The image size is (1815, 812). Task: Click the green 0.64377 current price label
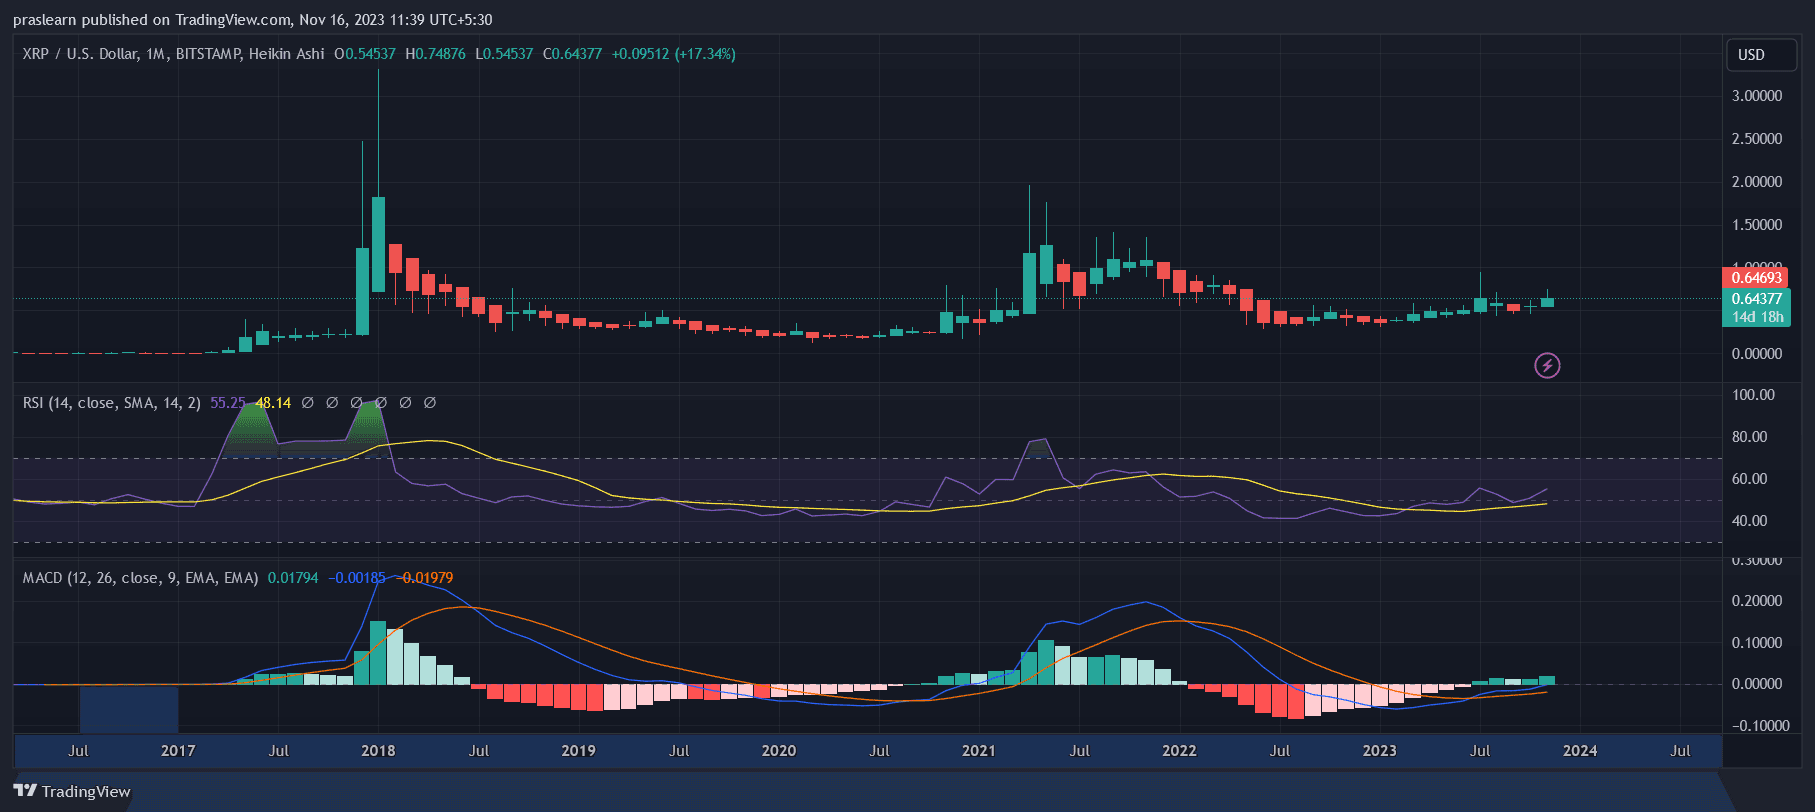pos(1756,298)
